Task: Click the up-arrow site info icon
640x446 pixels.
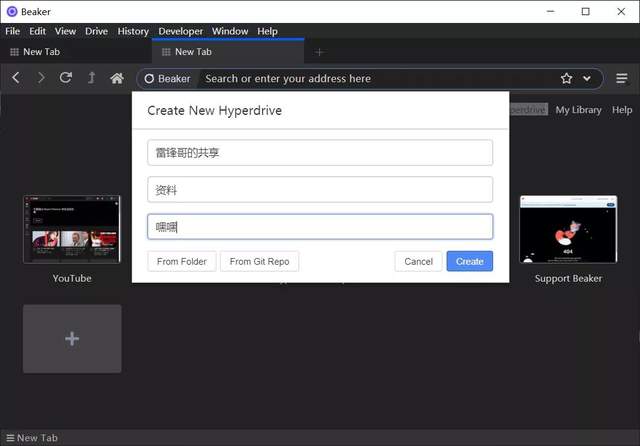Action: [x=92, y=78]
